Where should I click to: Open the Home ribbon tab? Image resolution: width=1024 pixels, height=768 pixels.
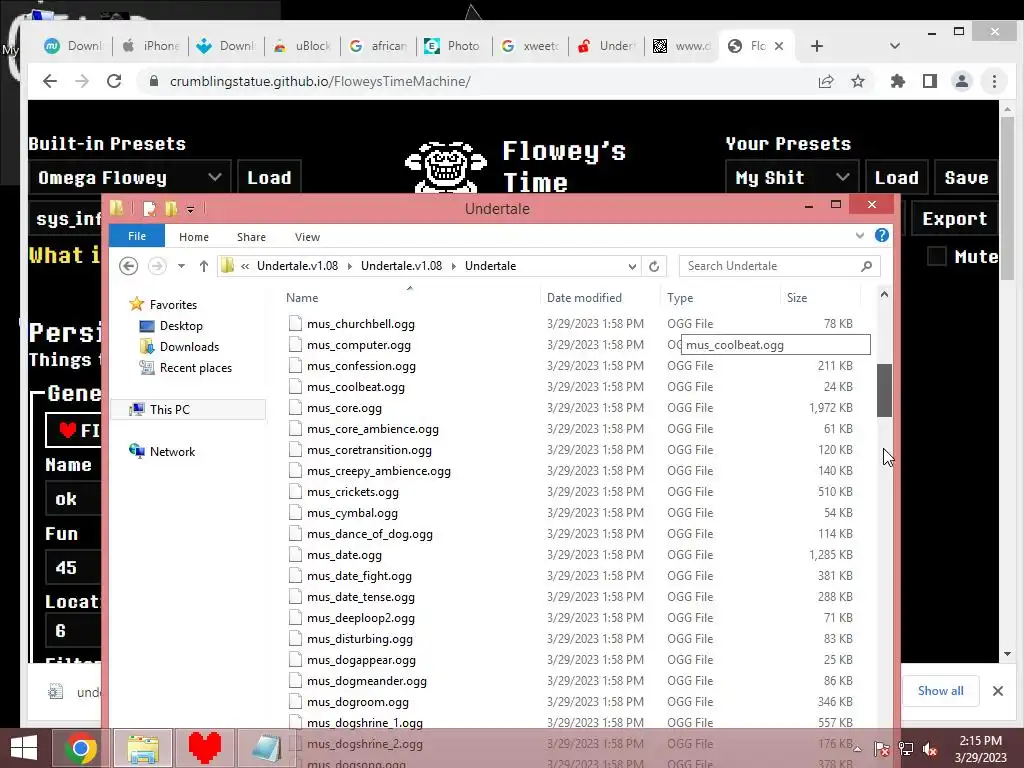click(x=194, y=236)
